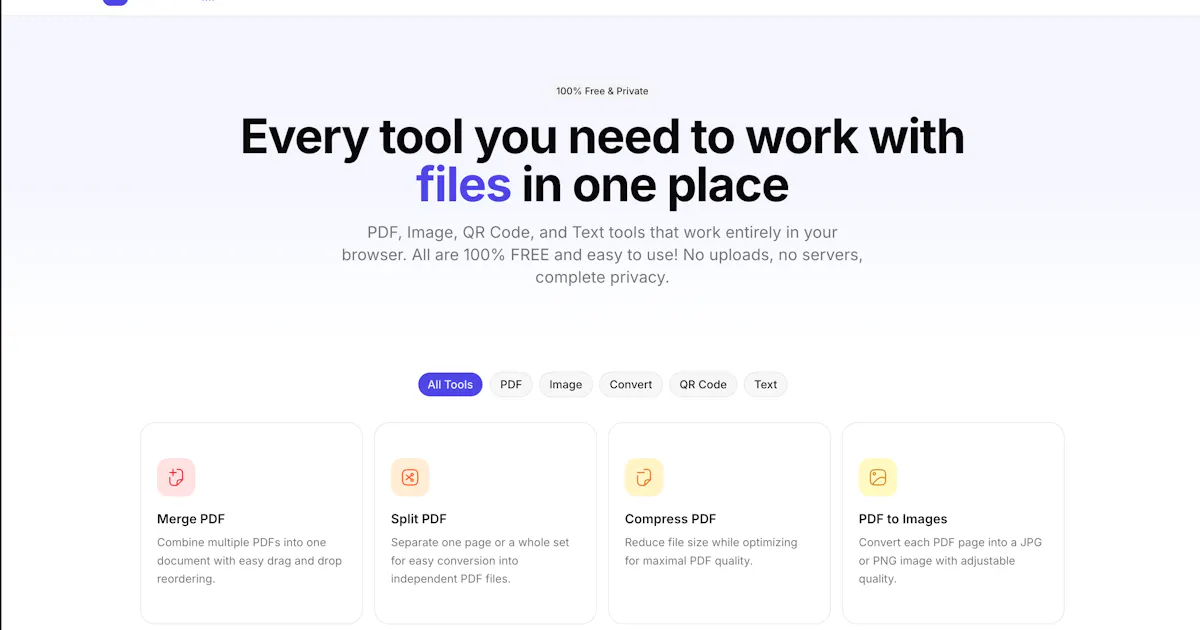Click the Merge PDF card icon
The width and height of the screenshot is (1200, 630).
(x=176, y=477)
